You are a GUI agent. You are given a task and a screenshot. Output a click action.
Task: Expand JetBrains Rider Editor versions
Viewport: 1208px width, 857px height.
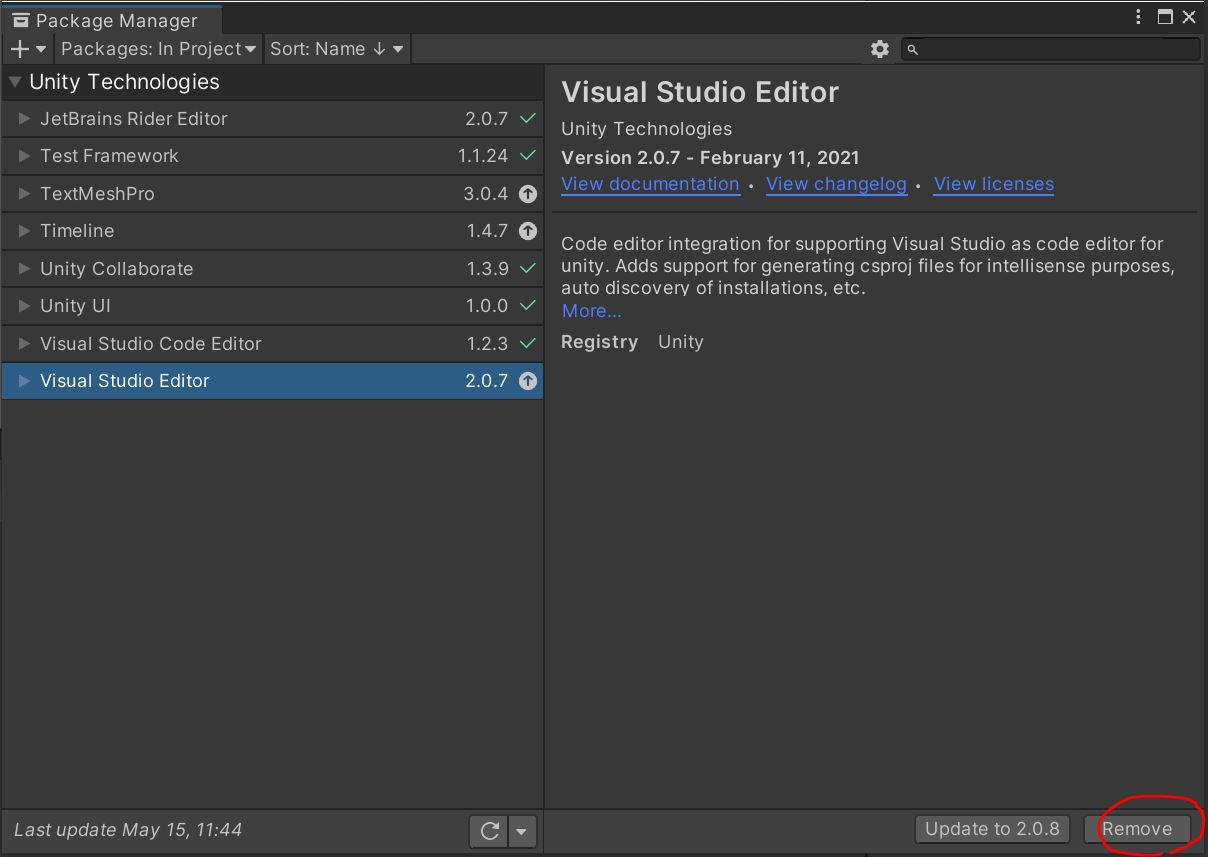point(25,119)
